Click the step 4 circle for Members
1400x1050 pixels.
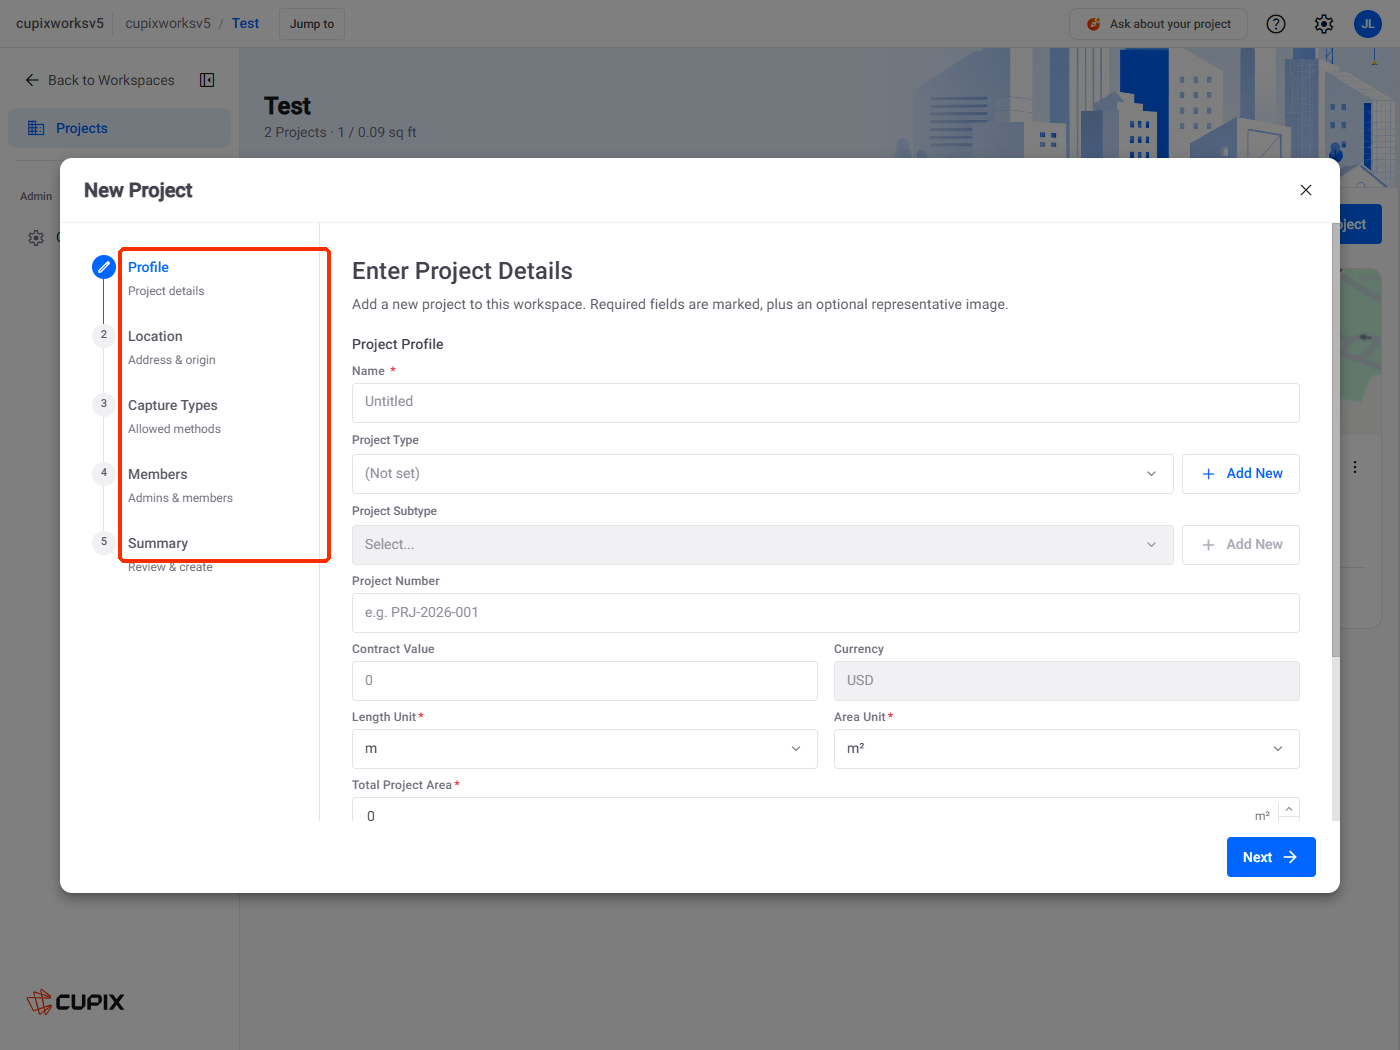coord(104,473)
